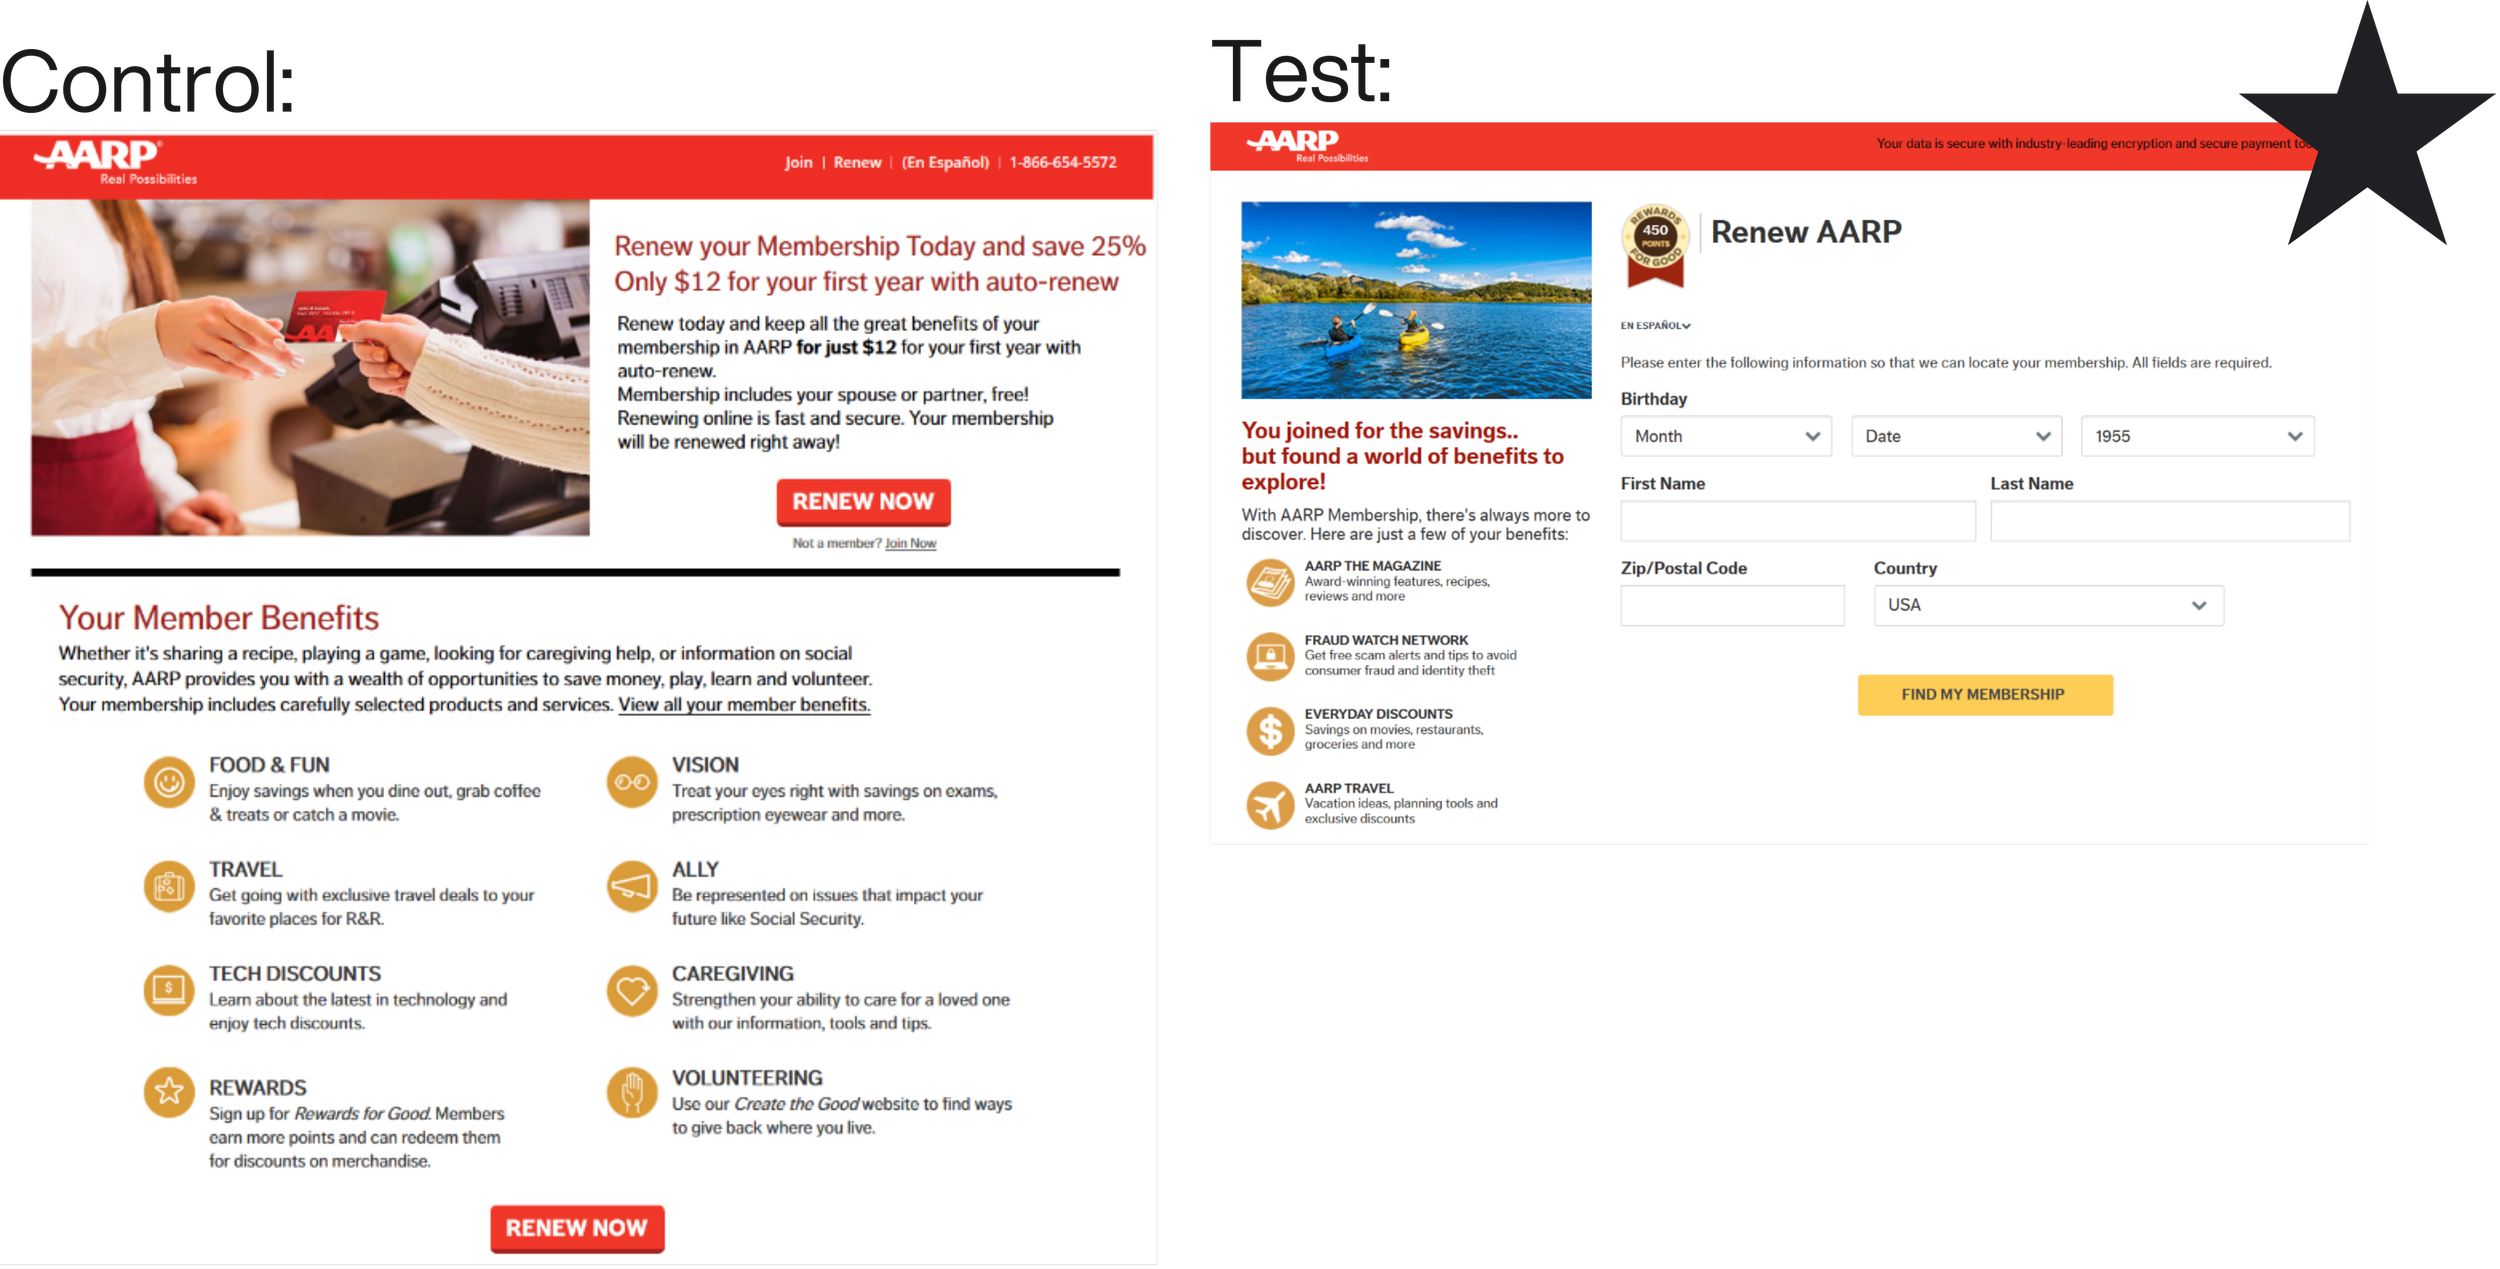This screenshot has width=2500, height=1269.
Task: Click the Food & Fun smiley icon
Action: [x=169, y=782]
